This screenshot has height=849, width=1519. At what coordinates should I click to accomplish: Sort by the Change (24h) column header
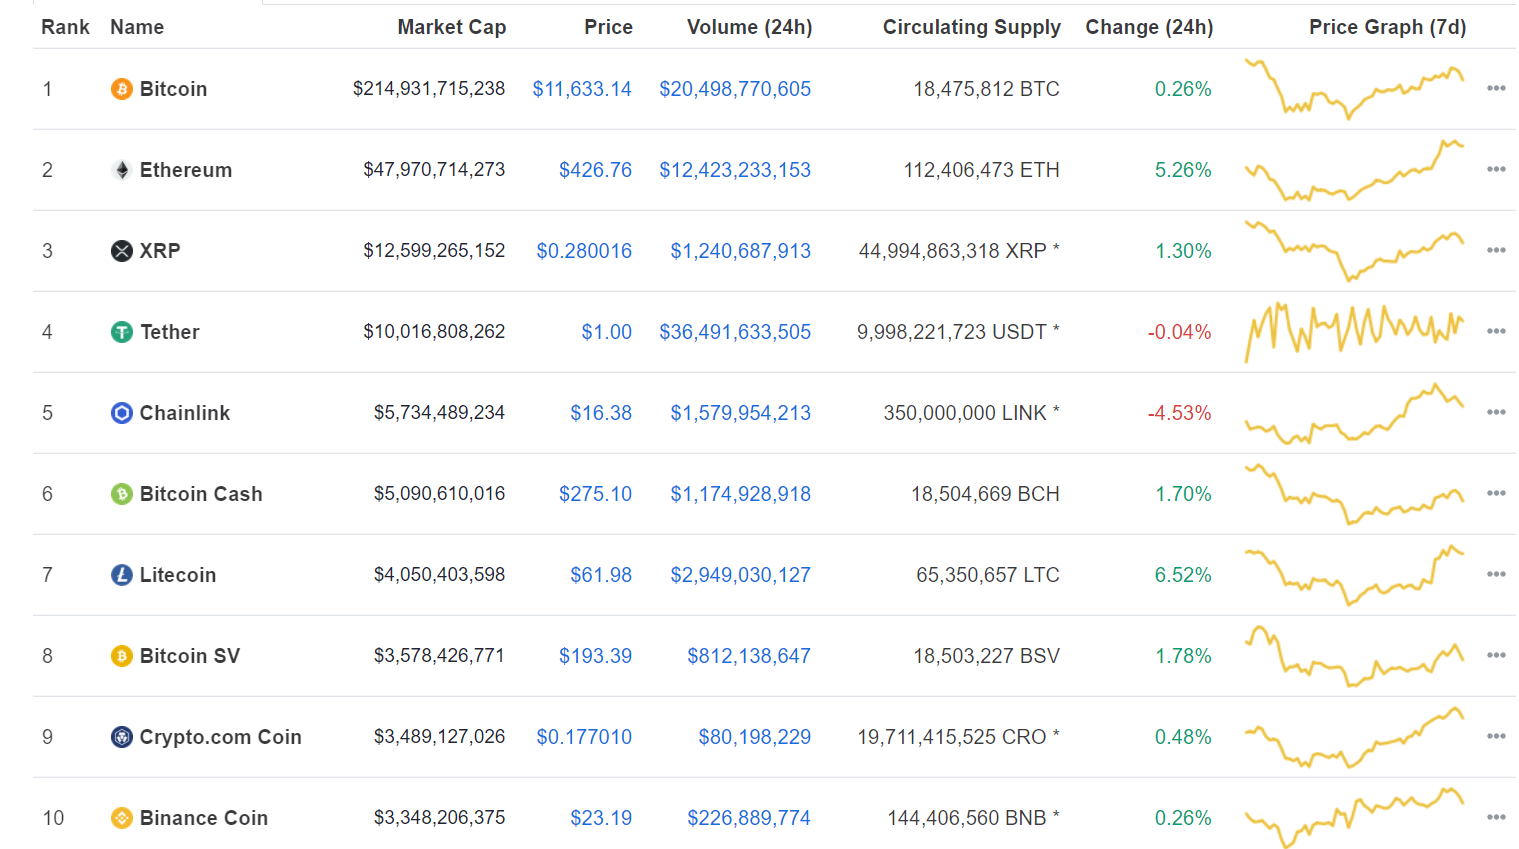click(1149, 27)
